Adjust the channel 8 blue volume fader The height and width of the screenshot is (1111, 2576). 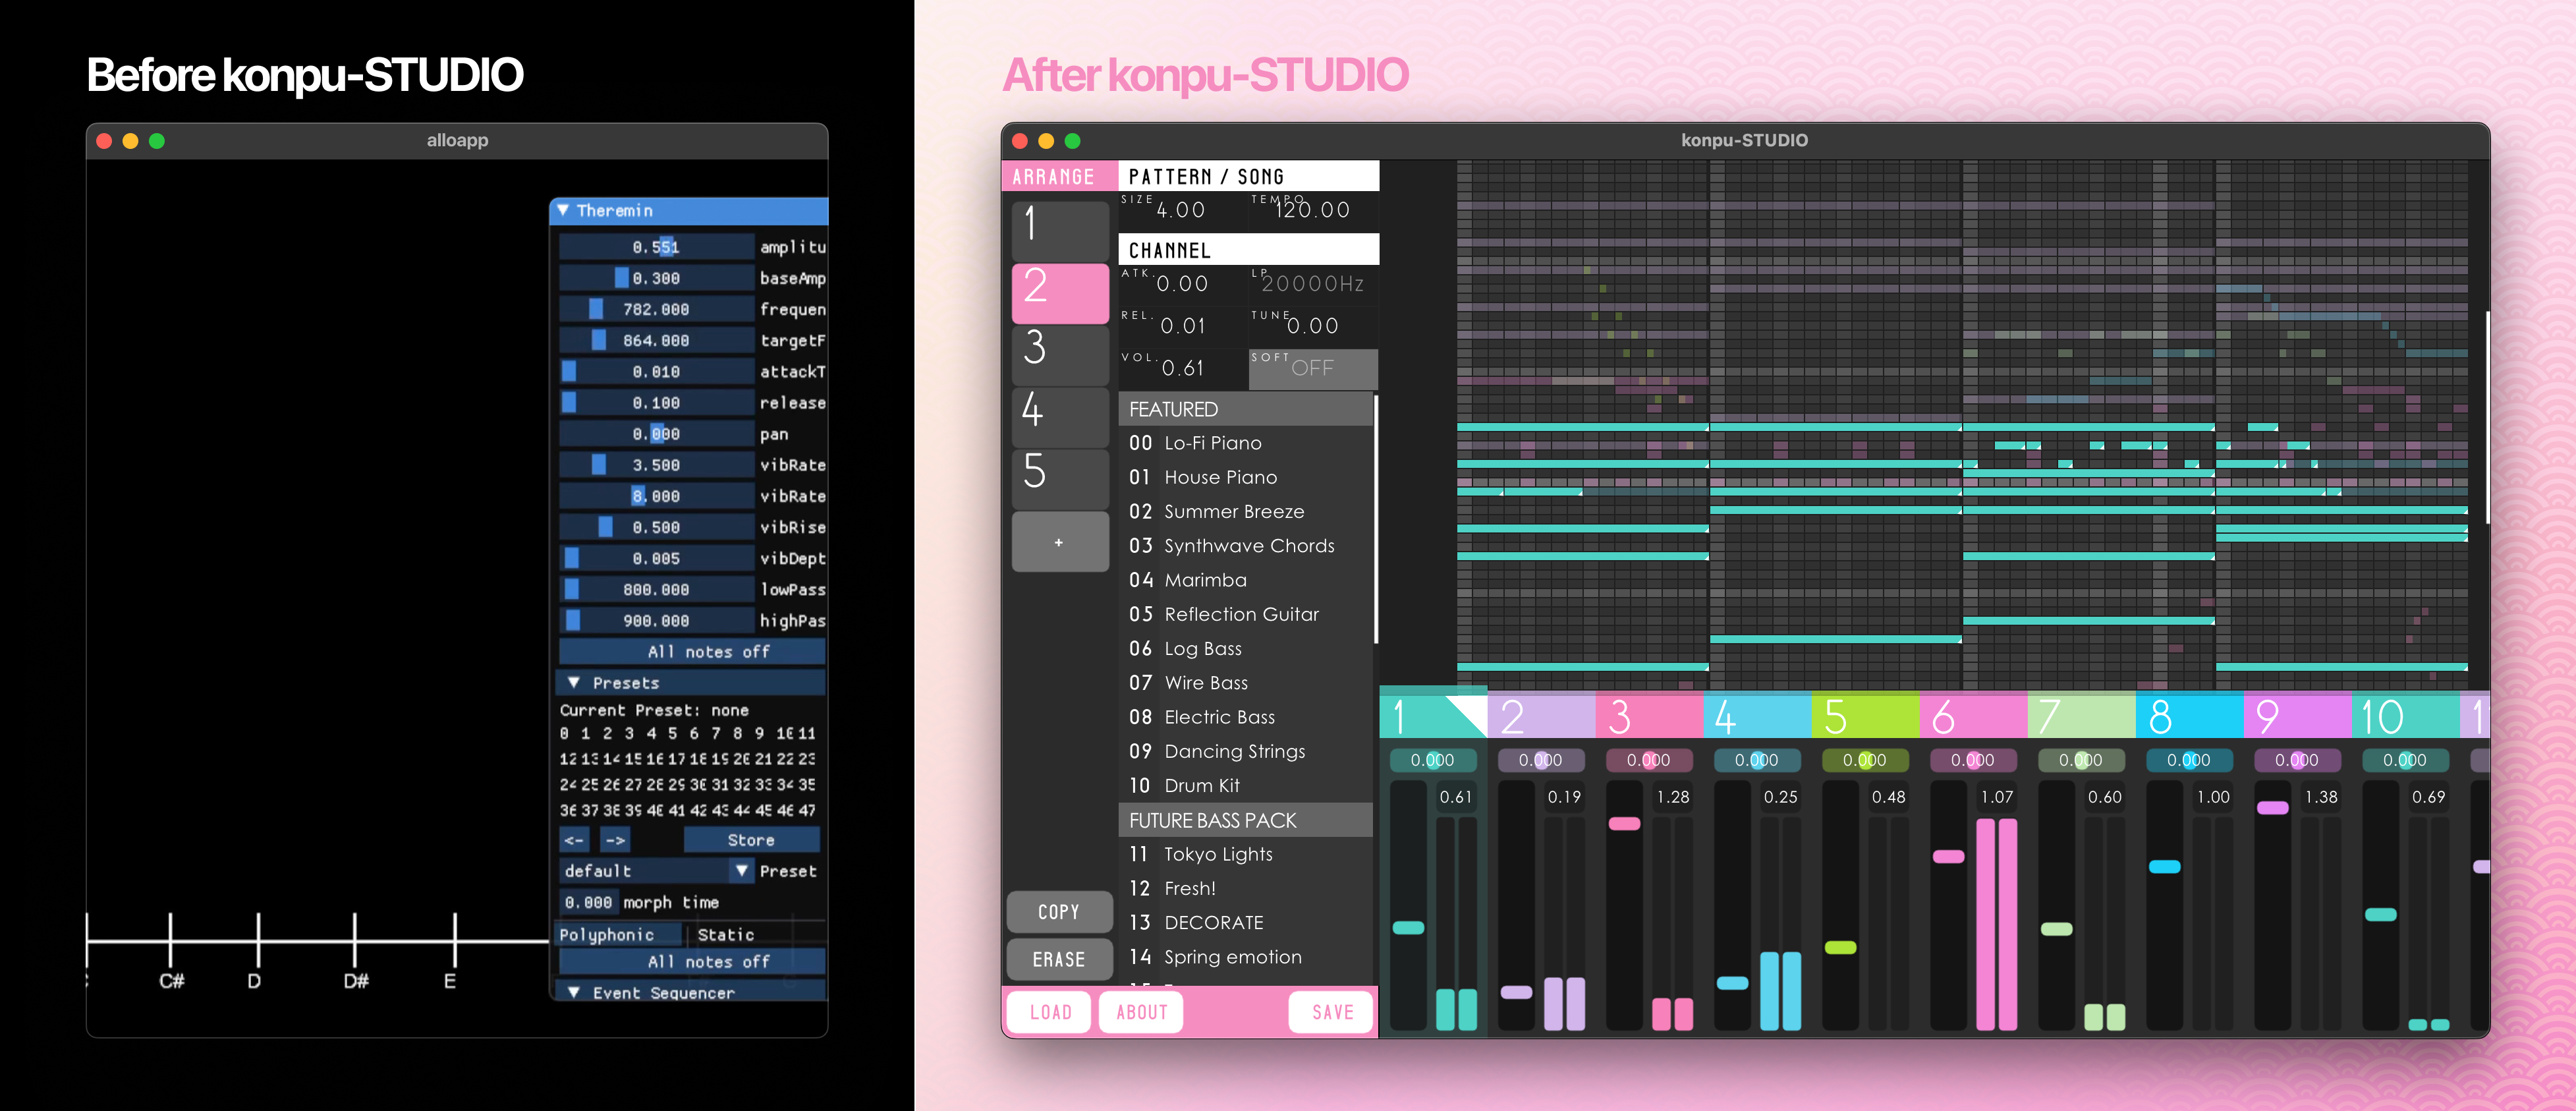[x=2164, y=867]
